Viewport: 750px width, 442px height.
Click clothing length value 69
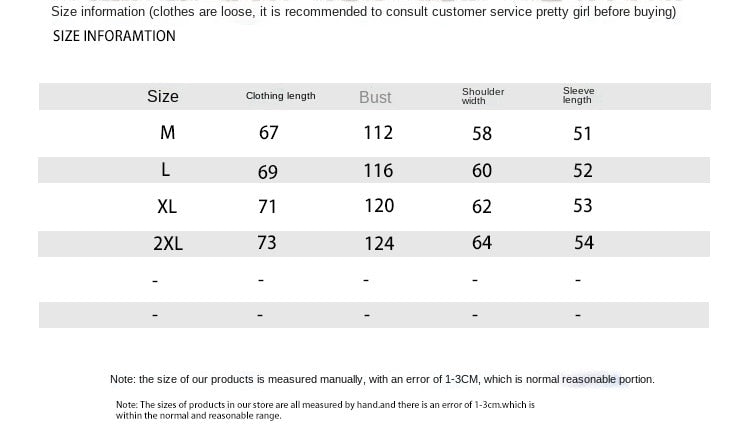[268, 172]
